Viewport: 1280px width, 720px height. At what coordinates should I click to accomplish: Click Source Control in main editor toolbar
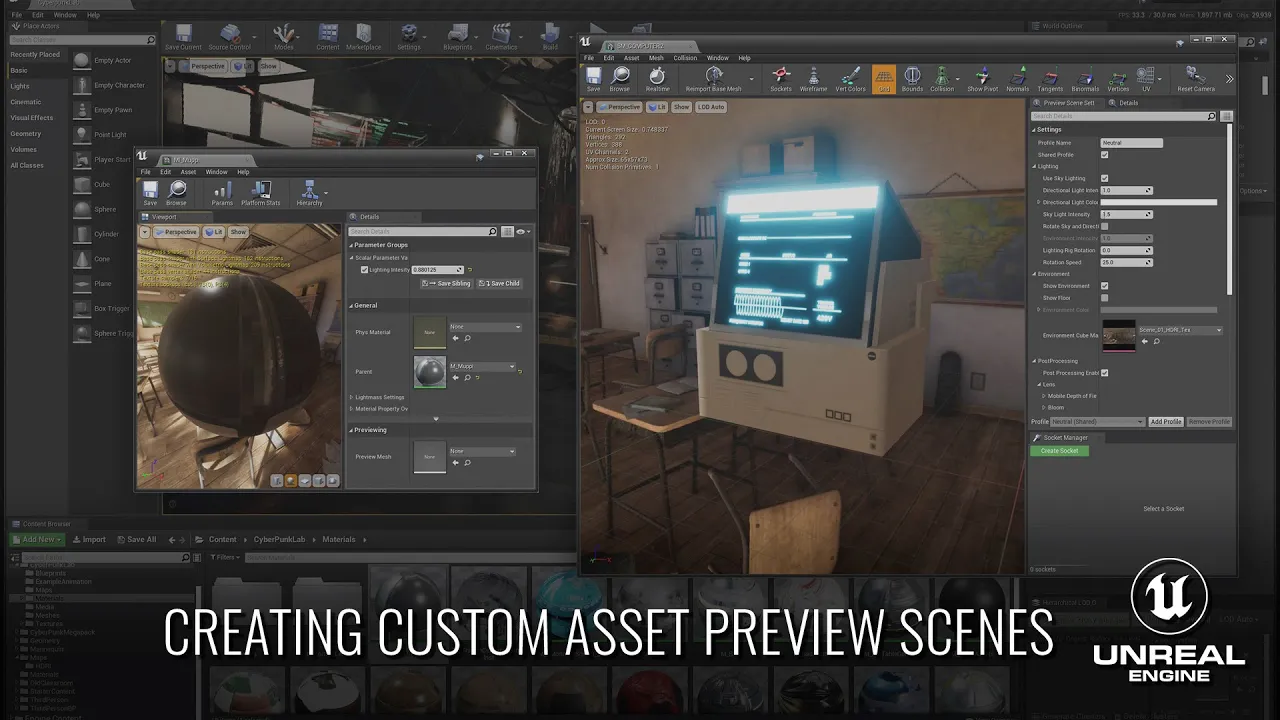(x=229, y=38)
